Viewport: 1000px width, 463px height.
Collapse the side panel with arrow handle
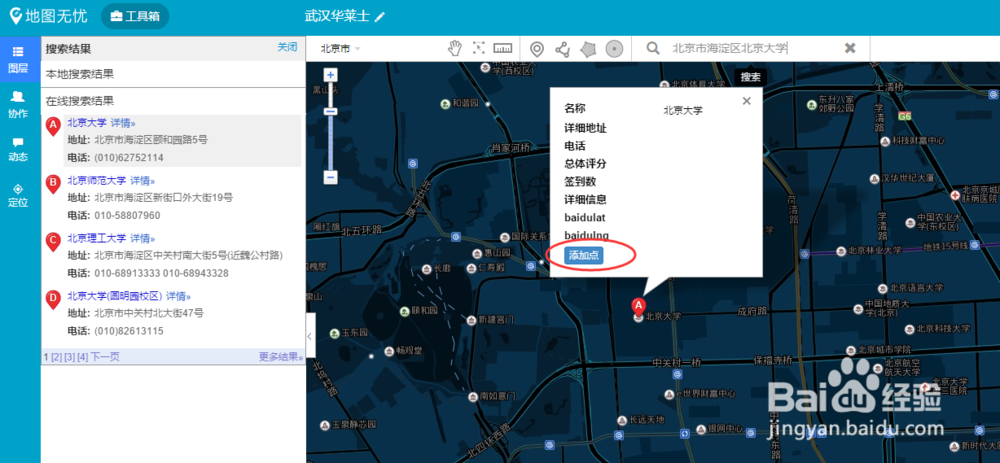pyautogui.click(x=309, y=336)
